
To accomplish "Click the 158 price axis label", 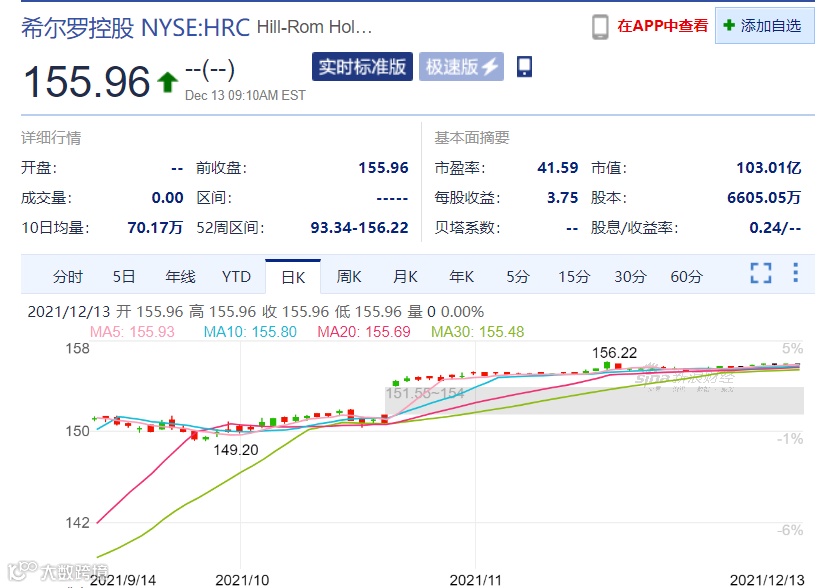I will click(x=77, y=349).
